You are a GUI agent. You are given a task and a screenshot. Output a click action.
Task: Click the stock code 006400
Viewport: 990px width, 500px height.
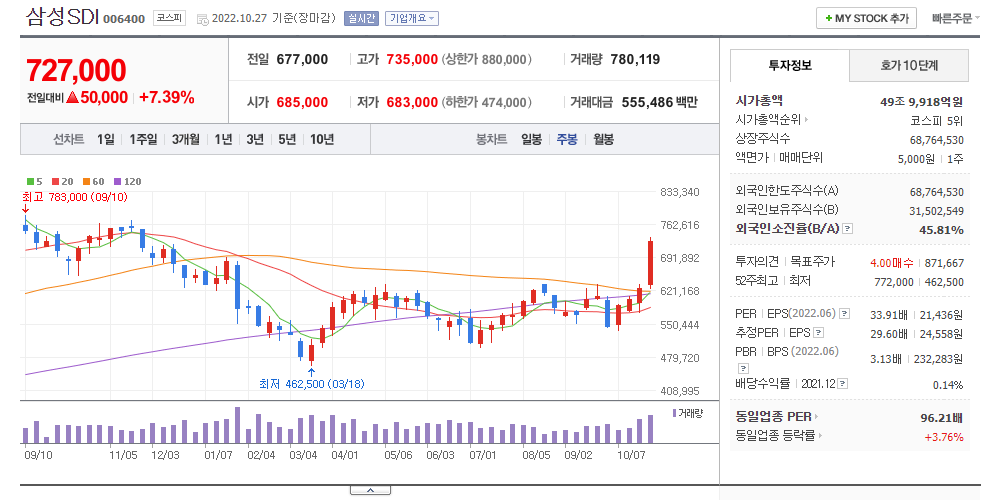124,19
